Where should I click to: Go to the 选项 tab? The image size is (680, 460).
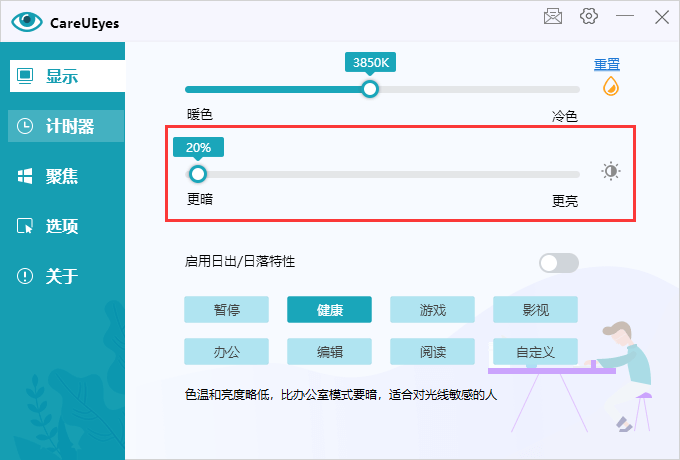[x=62, y=226]
